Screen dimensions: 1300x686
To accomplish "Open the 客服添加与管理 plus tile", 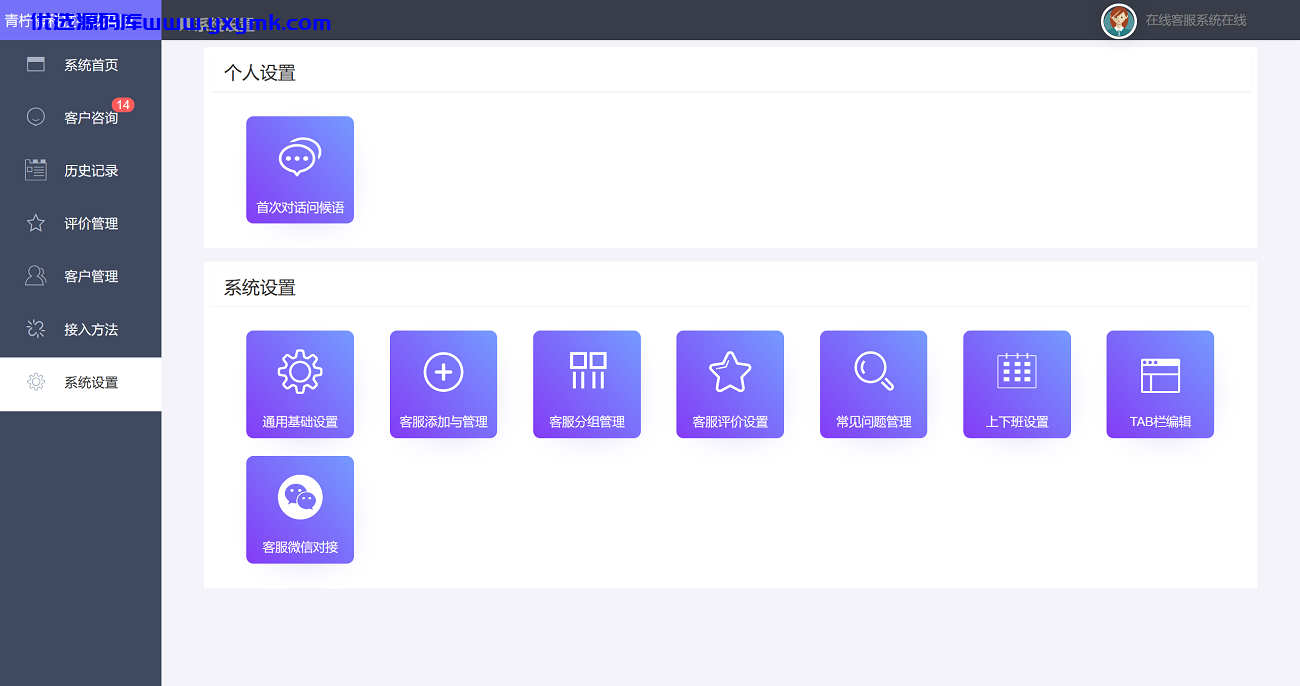I will pos(443,384).
